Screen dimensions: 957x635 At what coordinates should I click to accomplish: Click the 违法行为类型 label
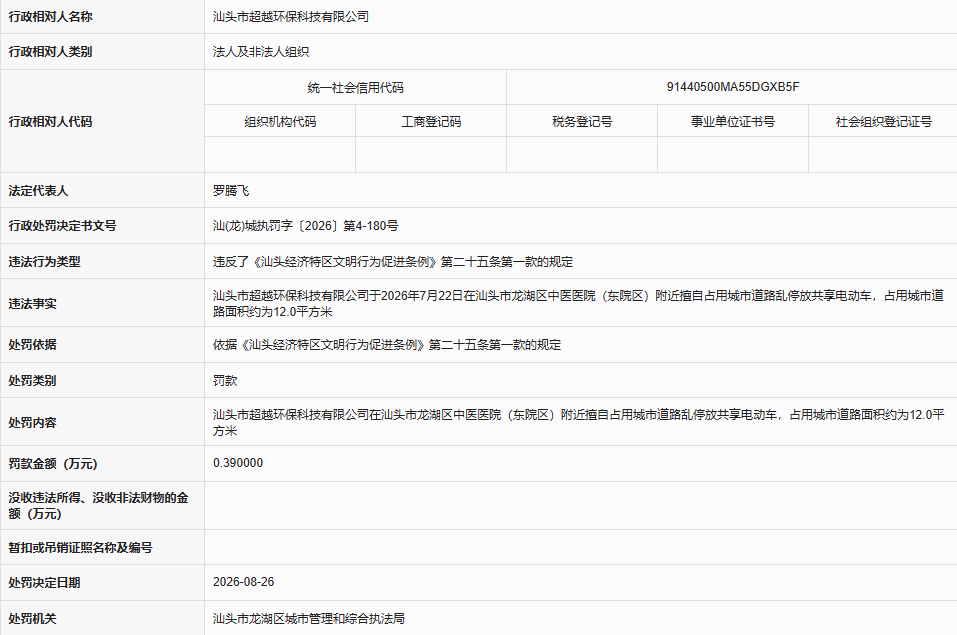[x=44, y=261]
